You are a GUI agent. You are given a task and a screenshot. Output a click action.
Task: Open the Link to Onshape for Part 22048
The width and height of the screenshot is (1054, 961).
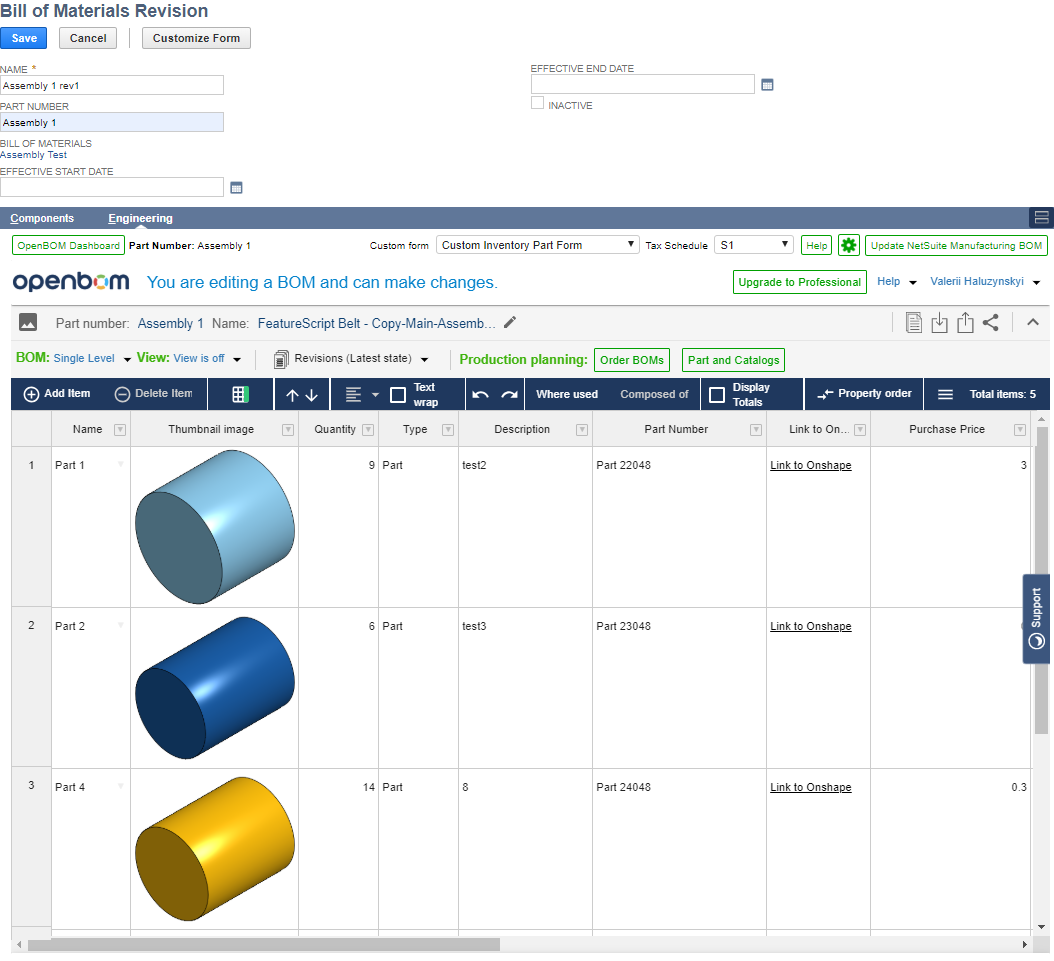(x=811, y=465)
